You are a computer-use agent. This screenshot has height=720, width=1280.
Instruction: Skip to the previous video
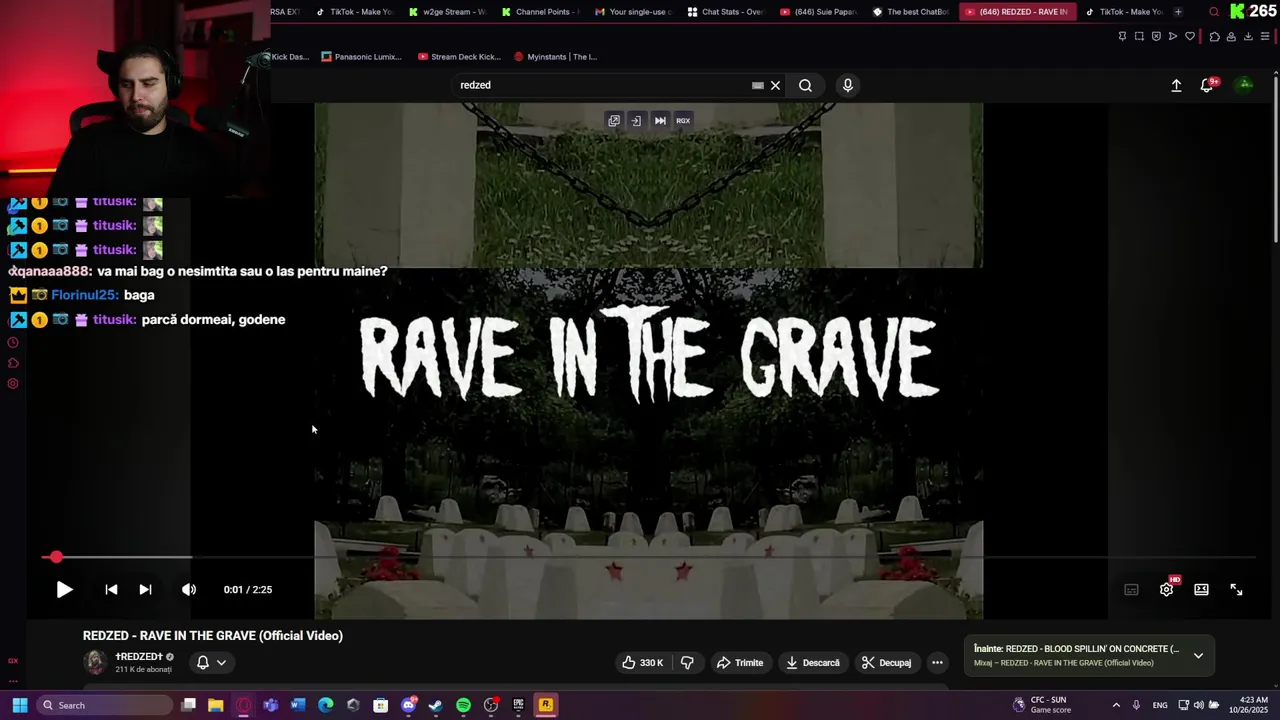[x=111, y=590]
